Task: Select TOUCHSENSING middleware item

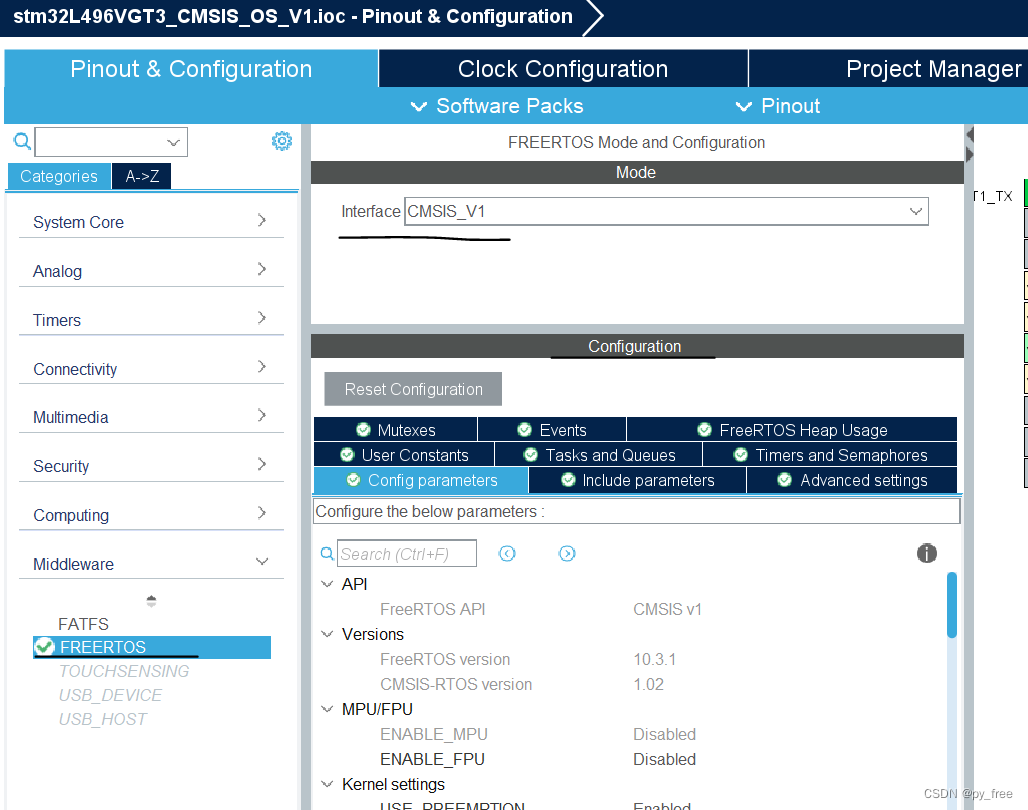Action: [x=124, y=671]
